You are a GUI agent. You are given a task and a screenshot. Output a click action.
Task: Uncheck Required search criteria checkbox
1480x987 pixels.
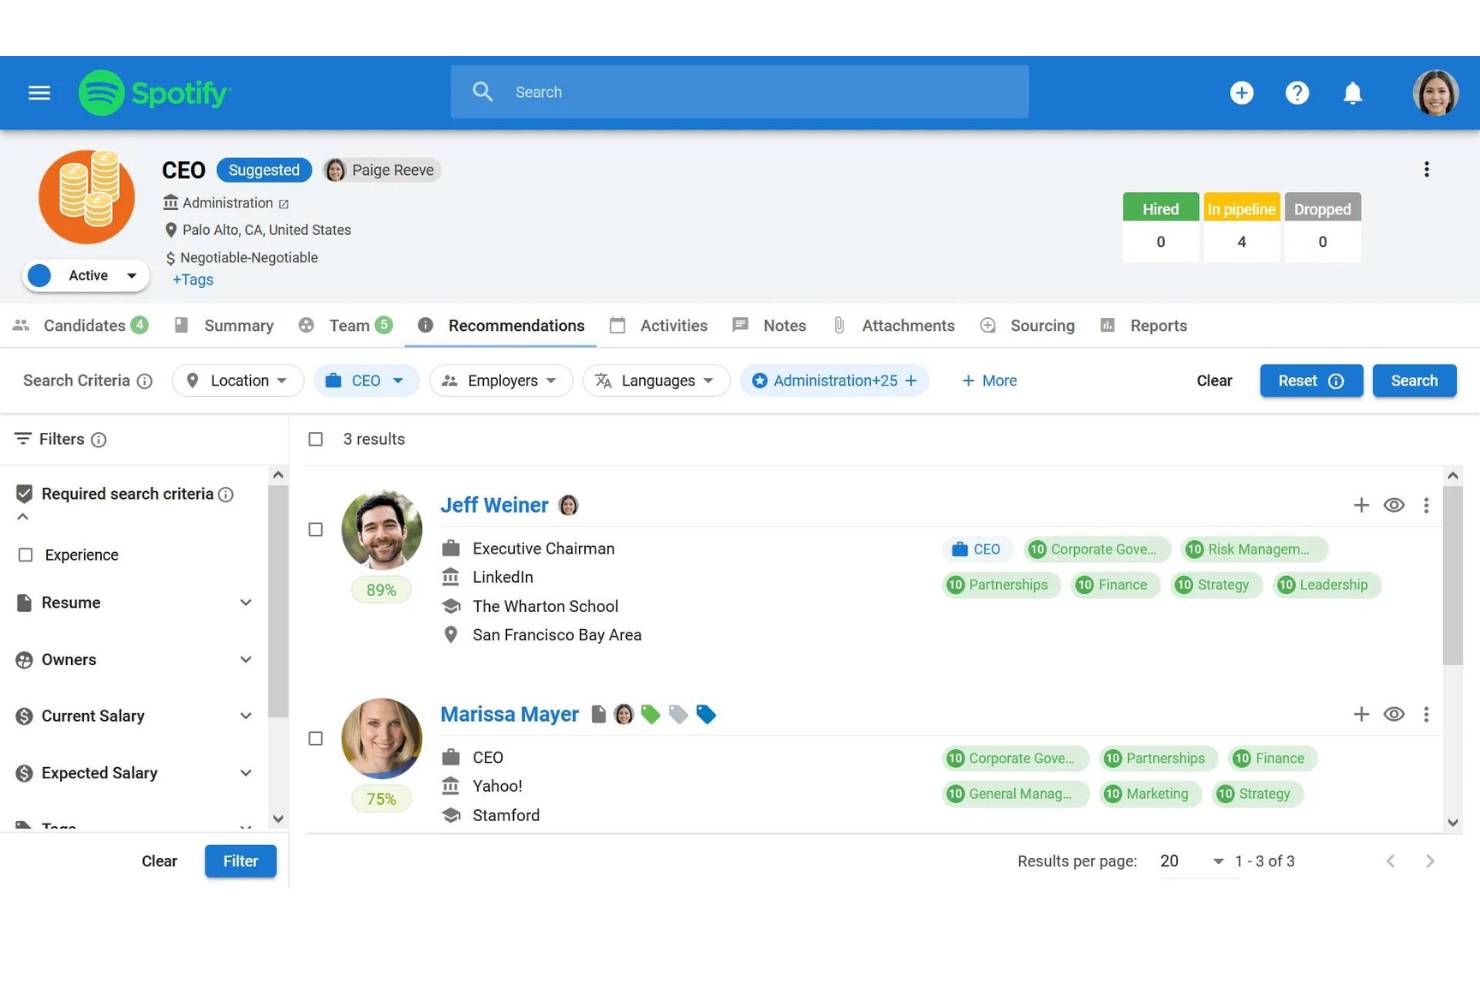click(x=25, y=493)
